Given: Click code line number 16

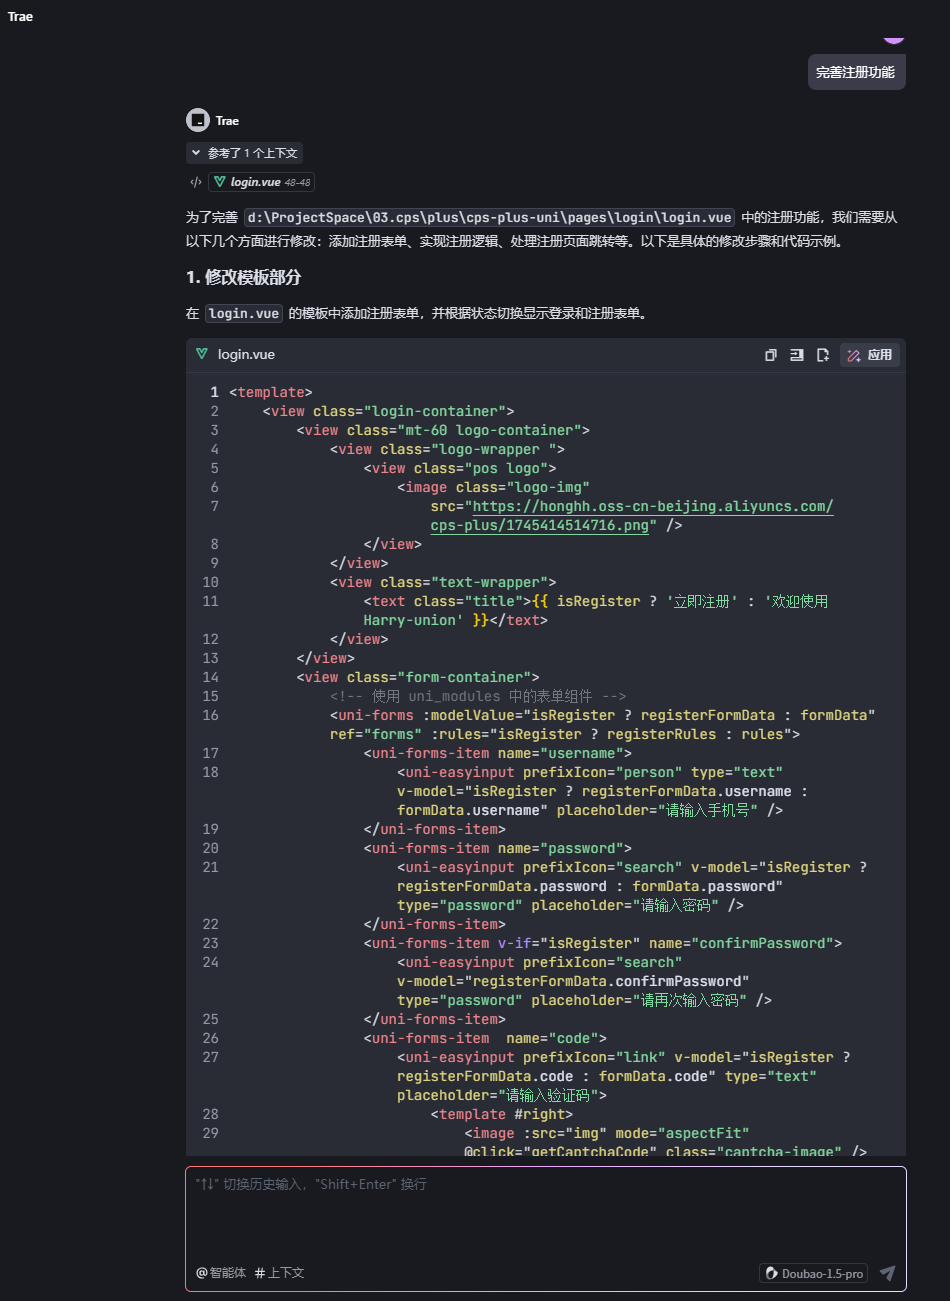Looking at the screenshot, I should (x=210, y=715).
